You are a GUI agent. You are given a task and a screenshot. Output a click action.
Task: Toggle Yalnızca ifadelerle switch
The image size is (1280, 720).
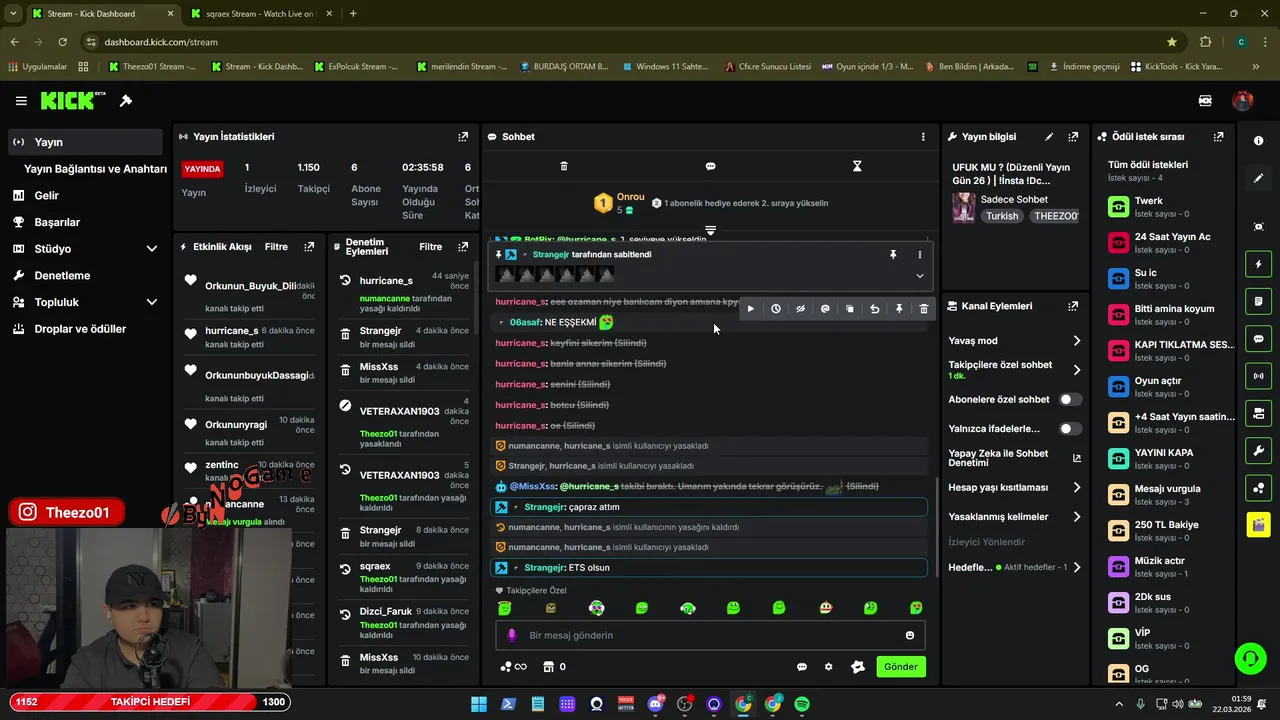1070,429
